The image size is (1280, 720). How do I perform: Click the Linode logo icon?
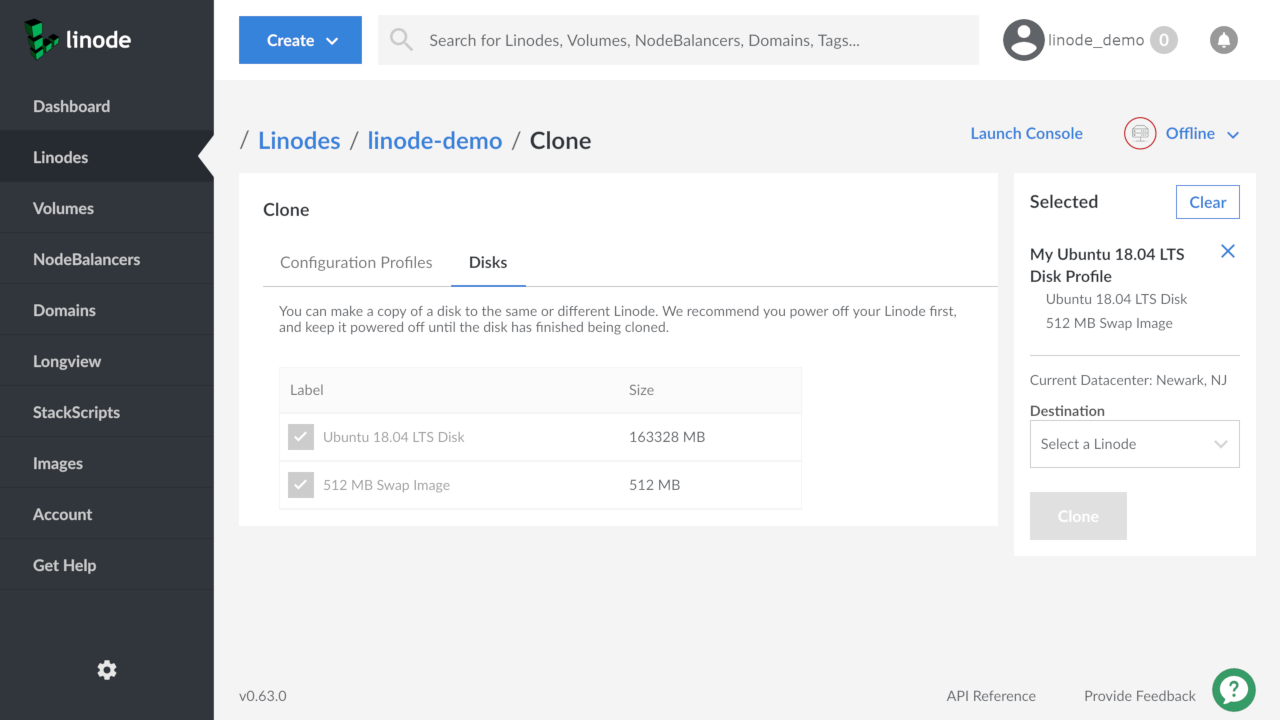coord(42,38)
